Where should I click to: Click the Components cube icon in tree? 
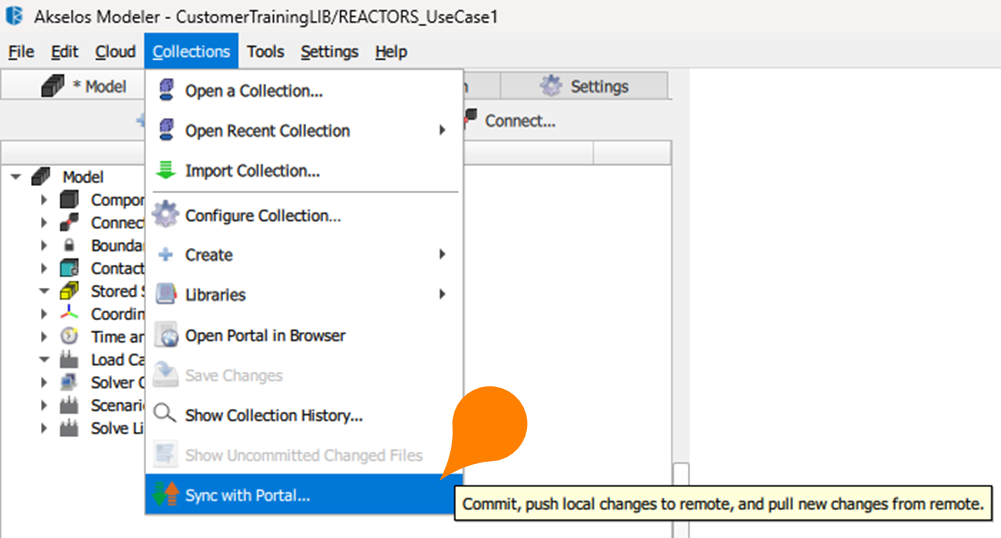pyautogui.click(x=69, y=199)
